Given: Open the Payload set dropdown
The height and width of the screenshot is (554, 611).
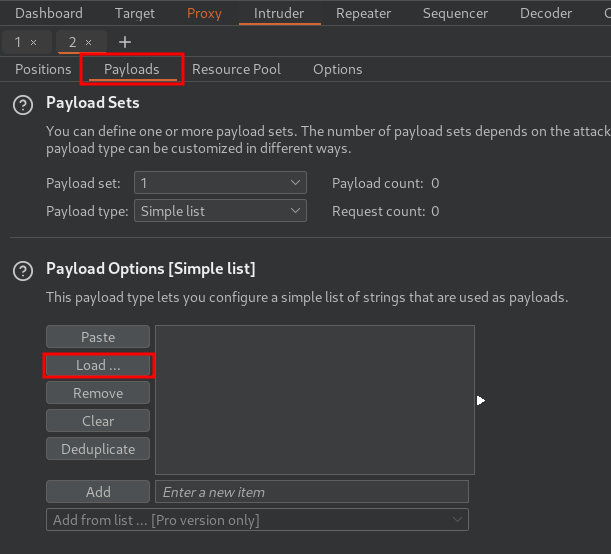Looking at the screenshot, I should (x=220, y=183).
